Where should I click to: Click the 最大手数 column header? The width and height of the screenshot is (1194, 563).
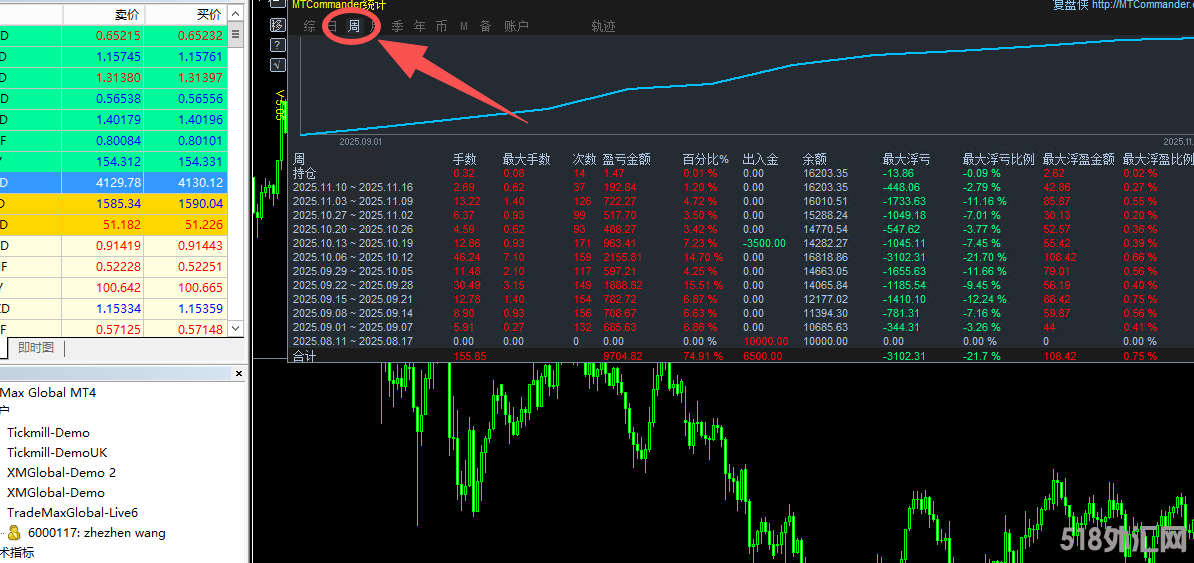coord(526,159)
